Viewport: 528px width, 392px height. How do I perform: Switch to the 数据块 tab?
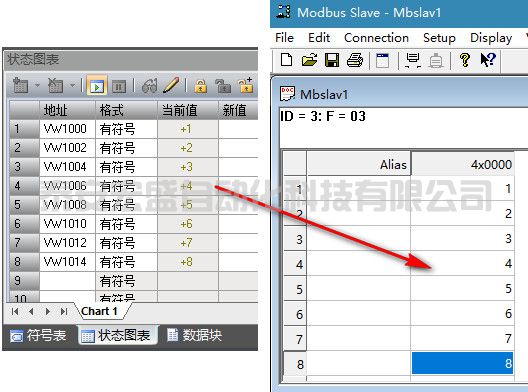click(194, 335)
